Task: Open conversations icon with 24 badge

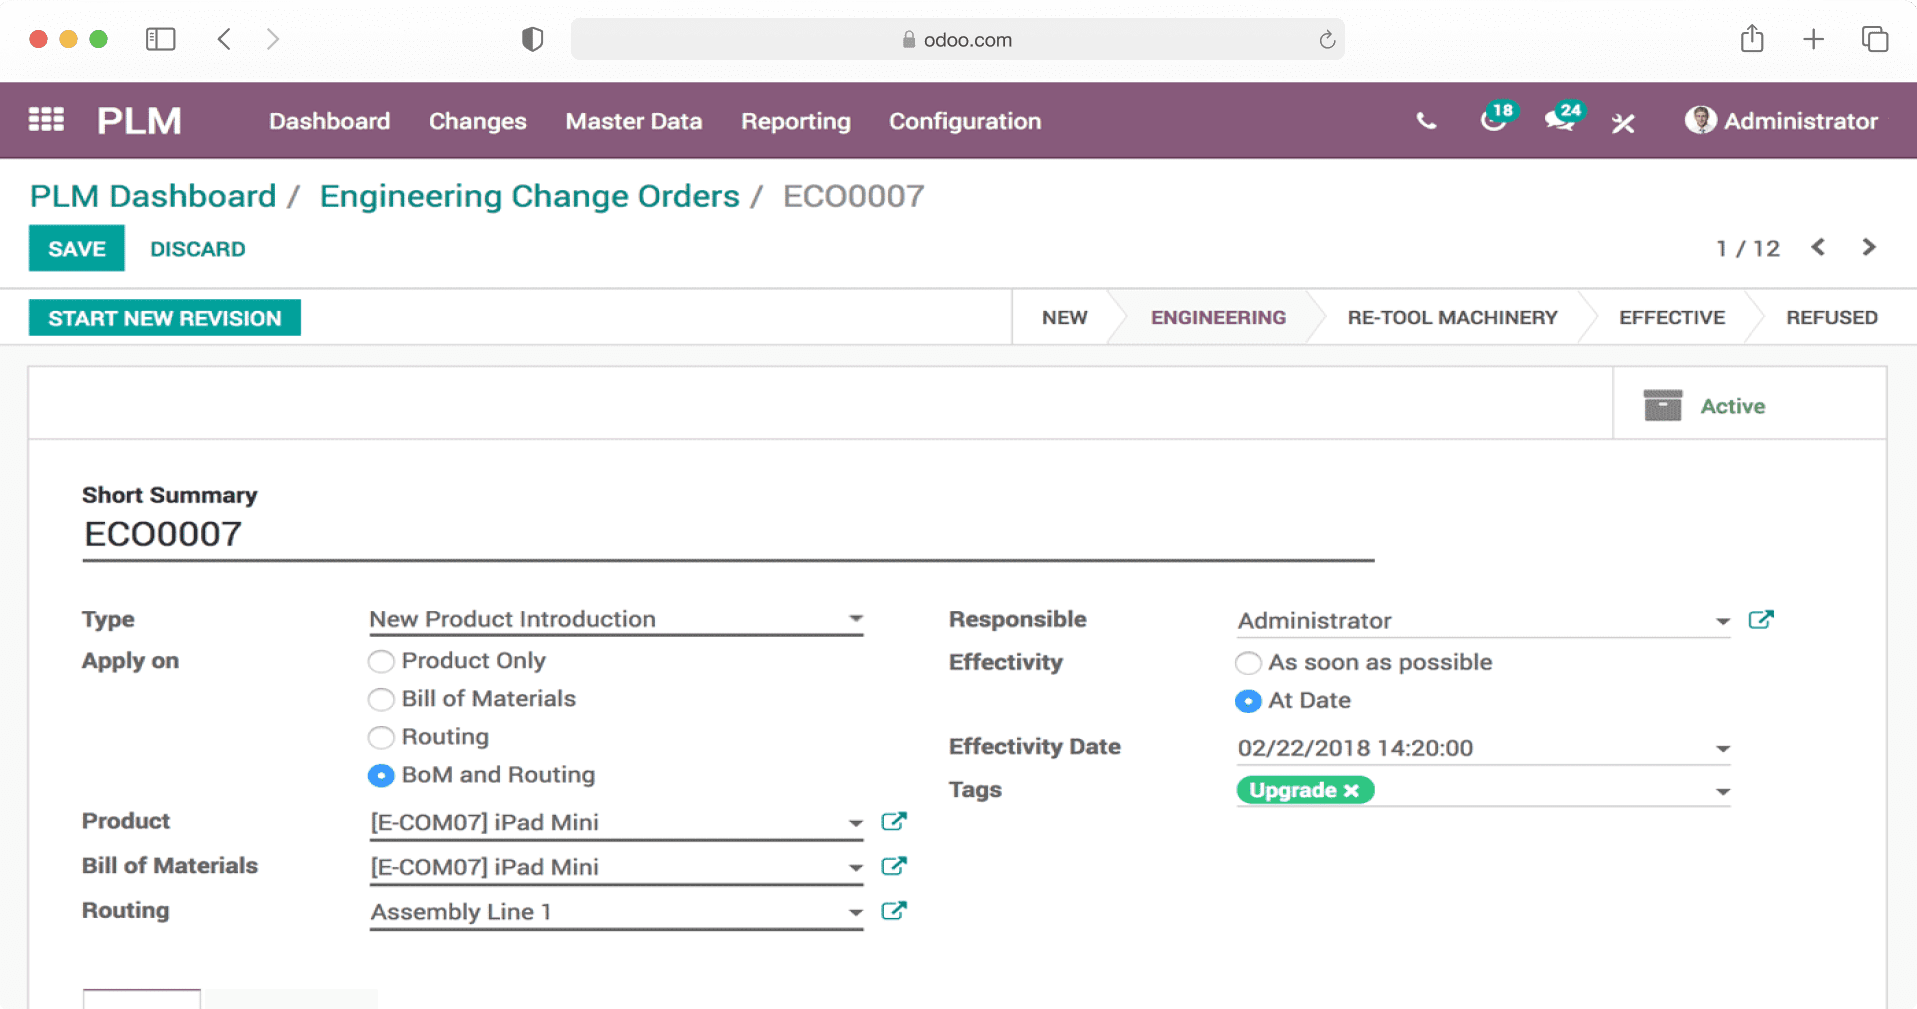Action: [x=1560, y=120]
